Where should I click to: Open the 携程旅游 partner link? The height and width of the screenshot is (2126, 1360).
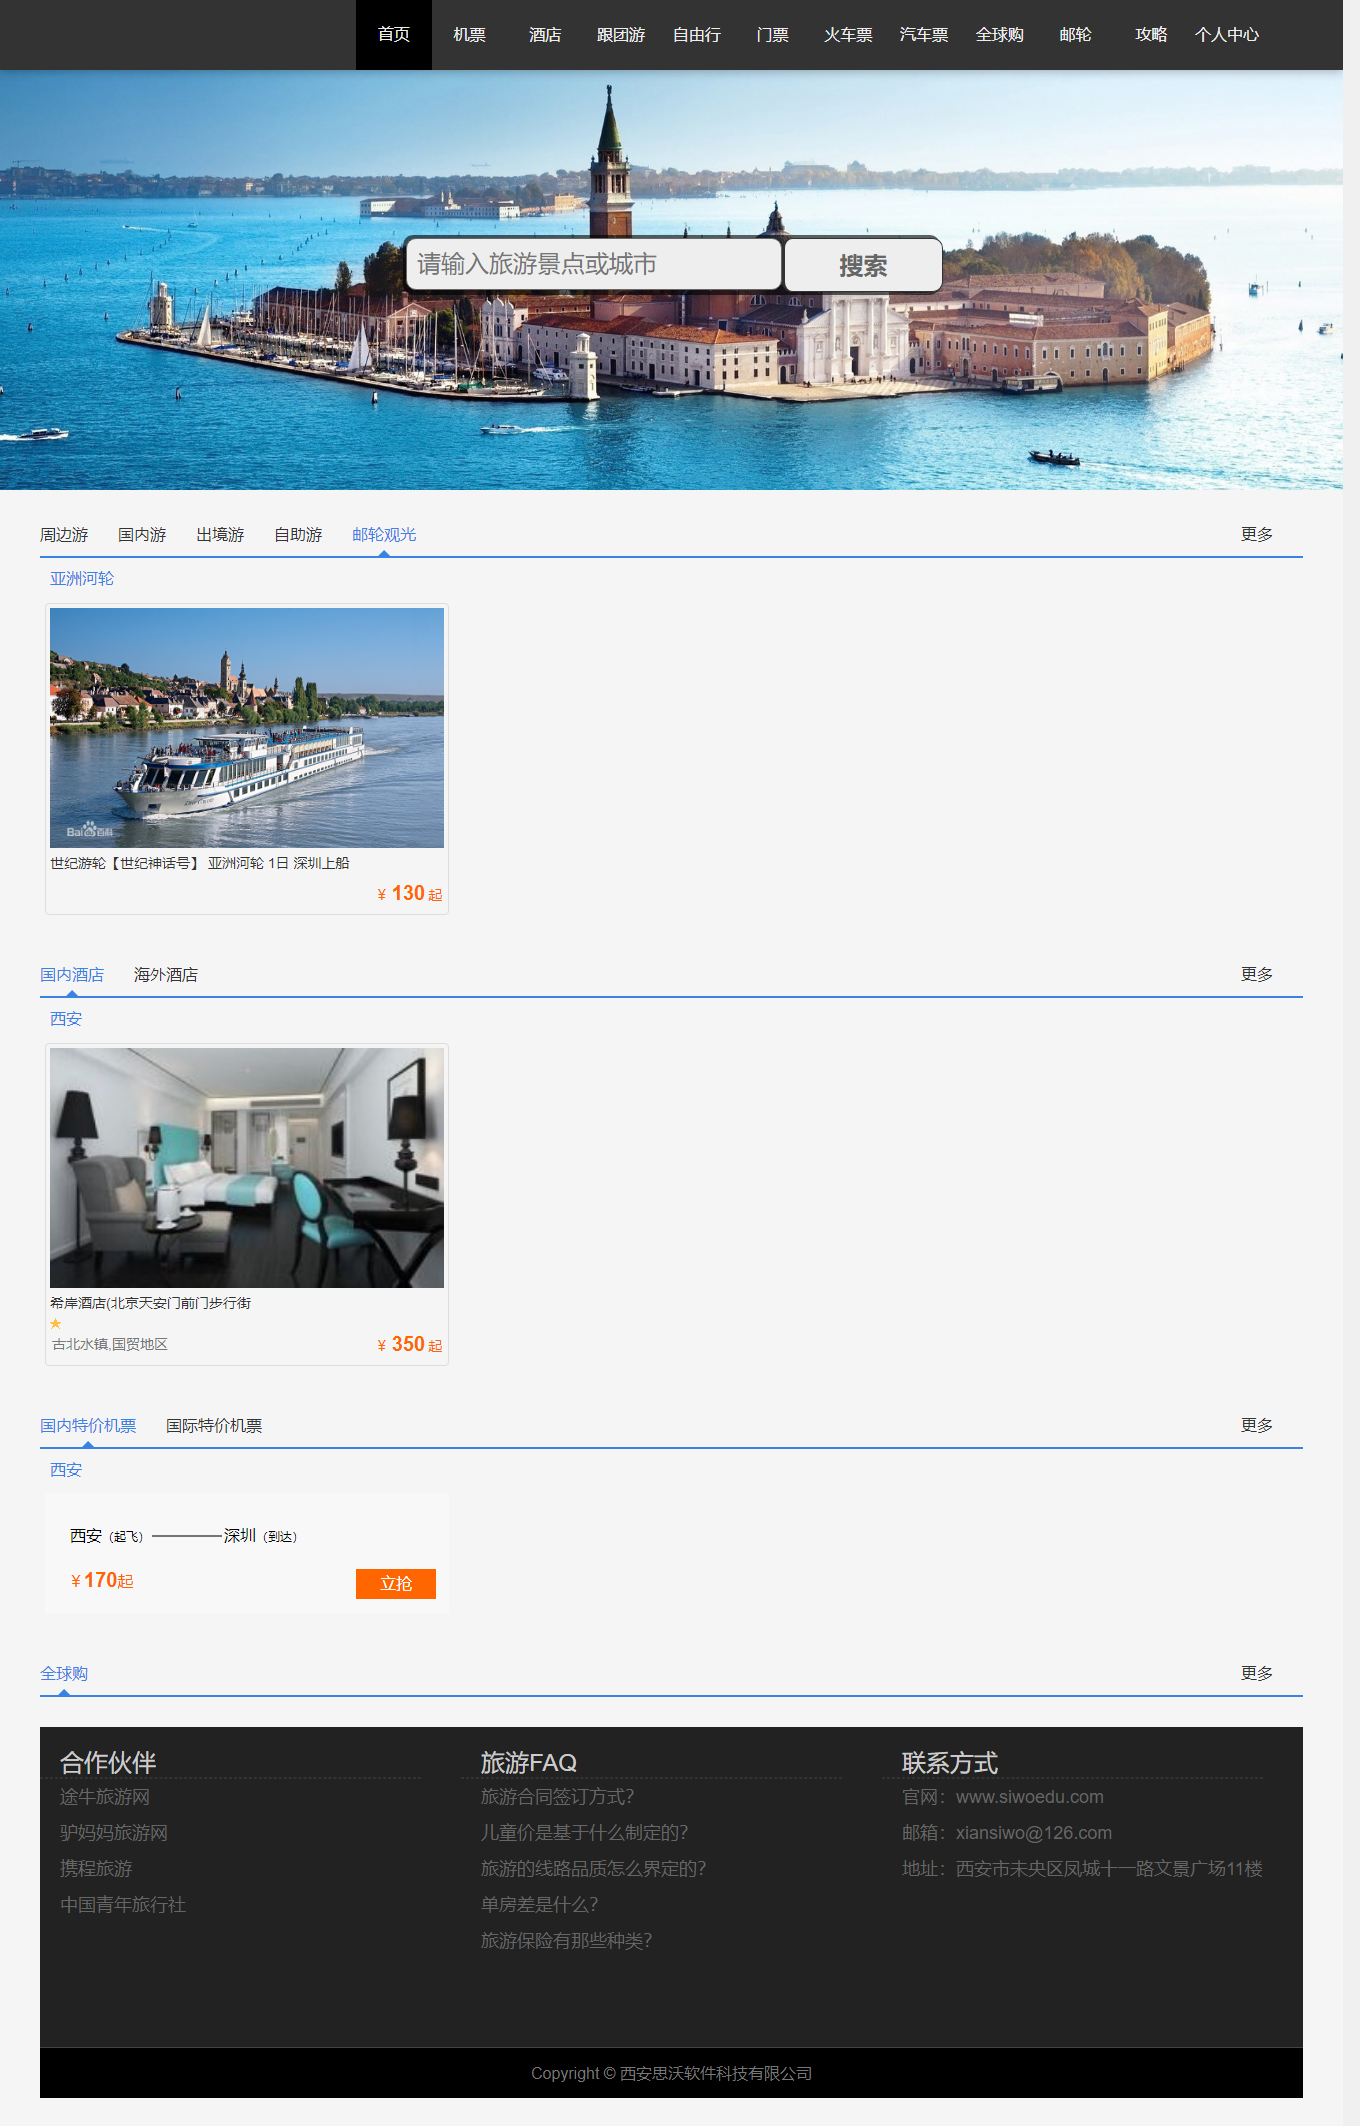point(96,1869)
